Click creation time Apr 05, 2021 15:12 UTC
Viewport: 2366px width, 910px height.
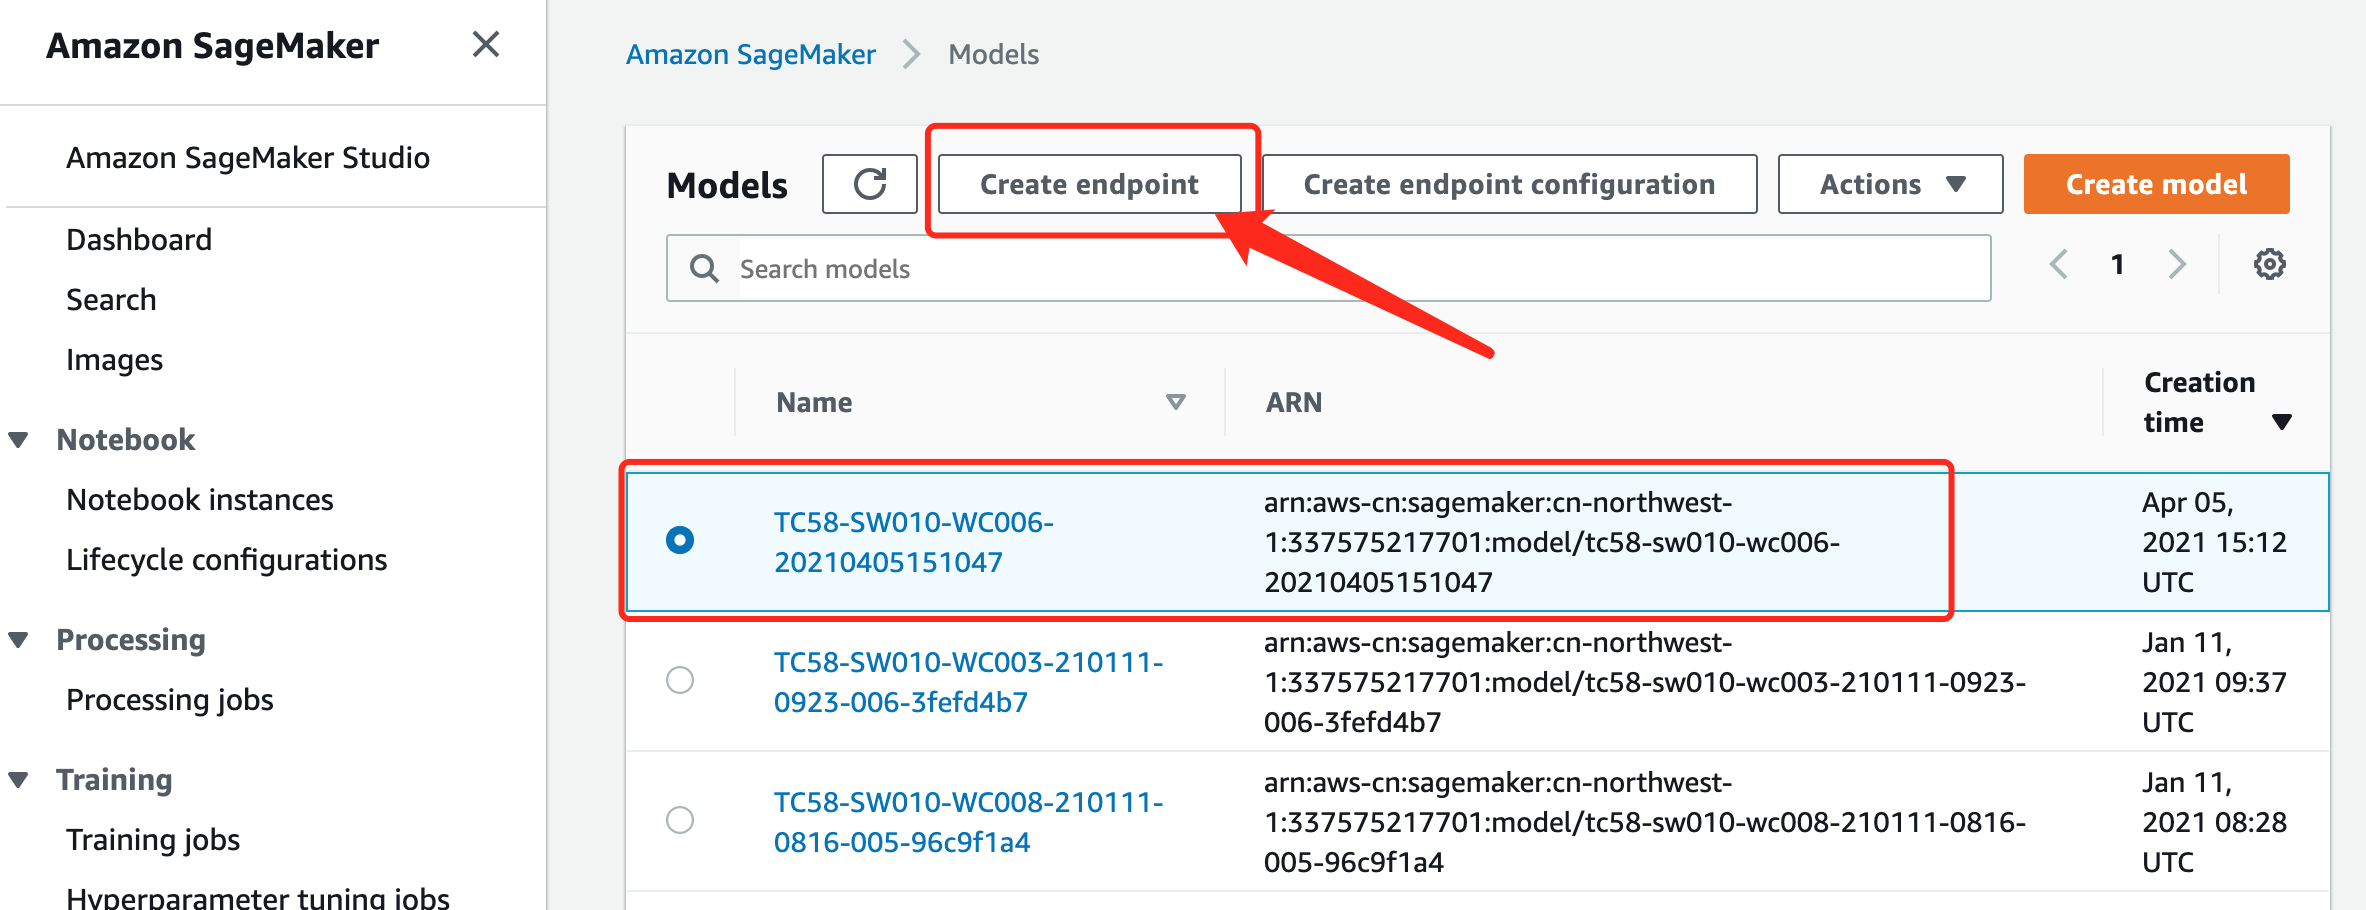tap(2214, 542)
